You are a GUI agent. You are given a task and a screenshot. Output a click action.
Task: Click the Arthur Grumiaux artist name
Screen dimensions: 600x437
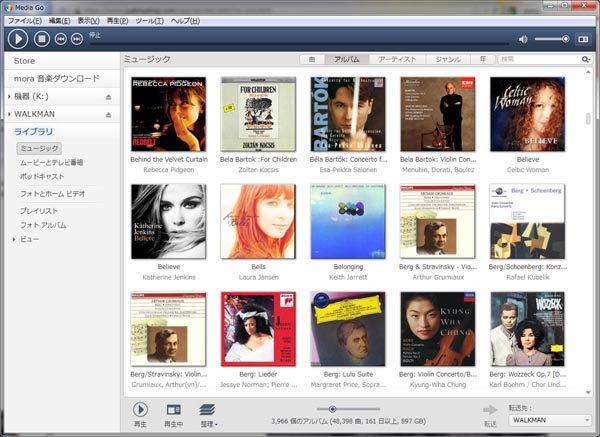(x=438, y=277)
